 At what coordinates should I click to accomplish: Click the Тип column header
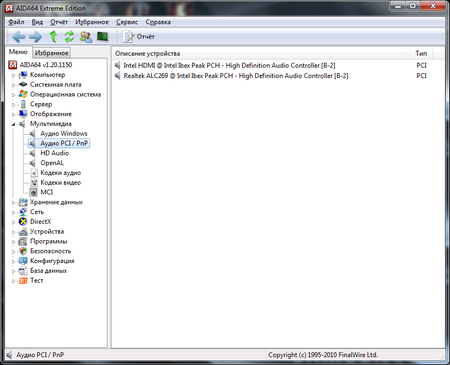click(421, 53)
